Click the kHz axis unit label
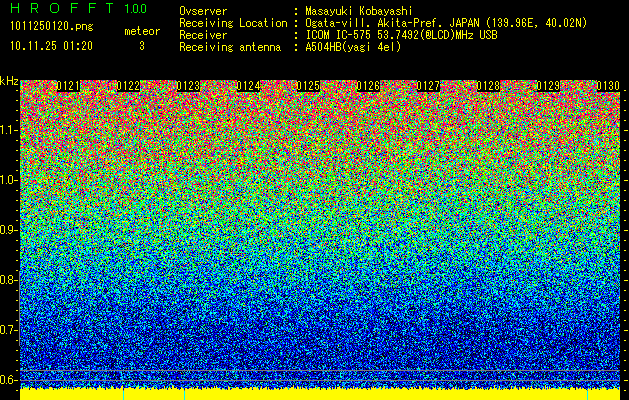The image size is (629, 400). [9, 81]
